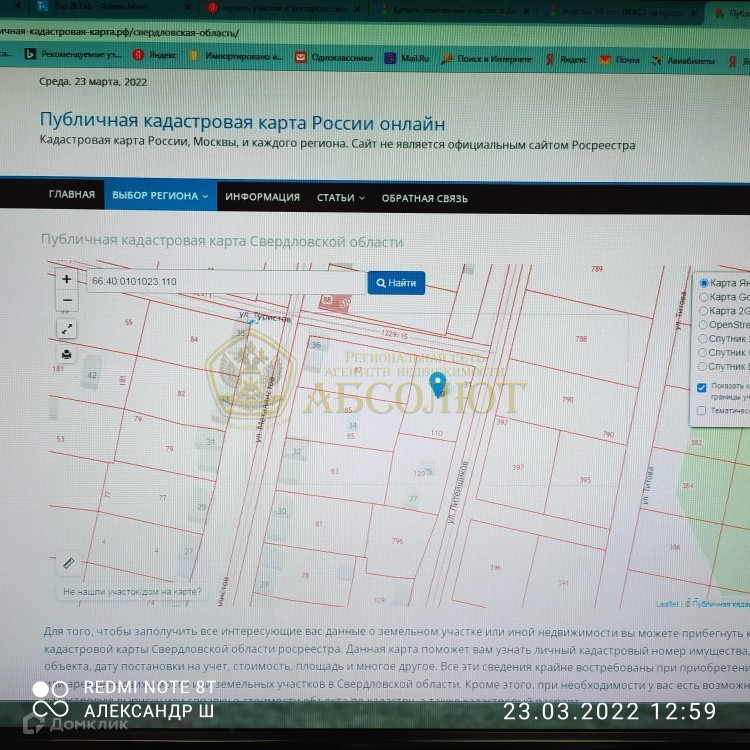Print the map using printer icon
The width and height of the screenshot is (750, 750).
point(67,354)
